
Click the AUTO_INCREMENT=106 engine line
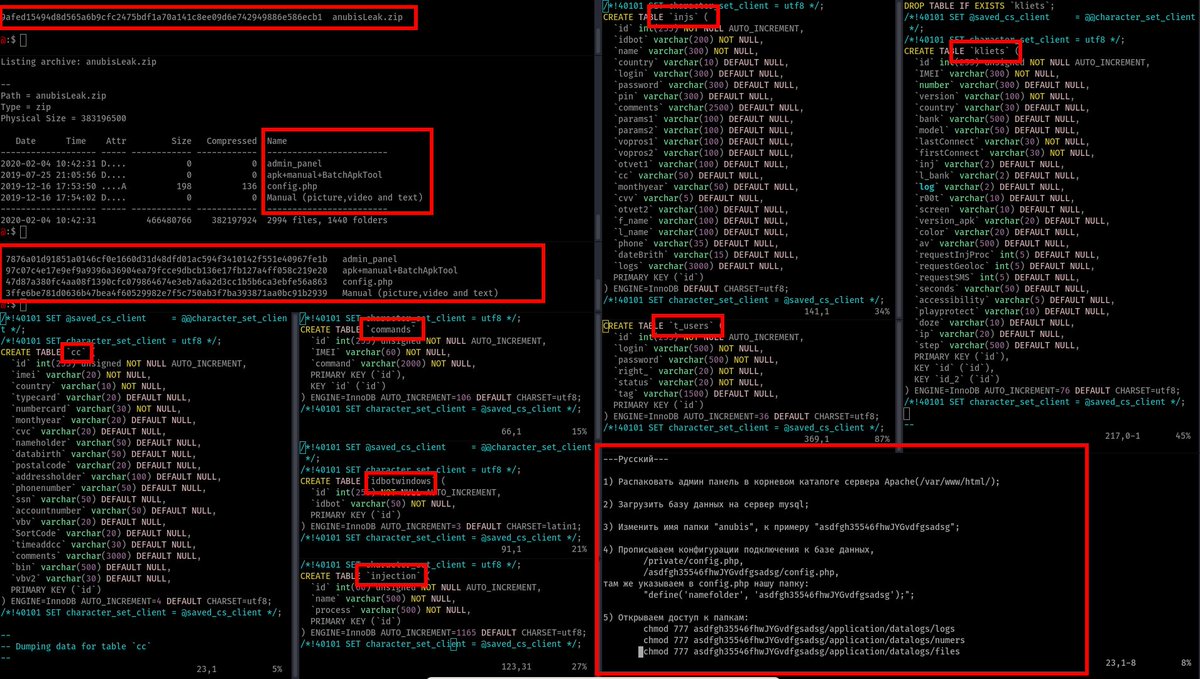point(443,397)
